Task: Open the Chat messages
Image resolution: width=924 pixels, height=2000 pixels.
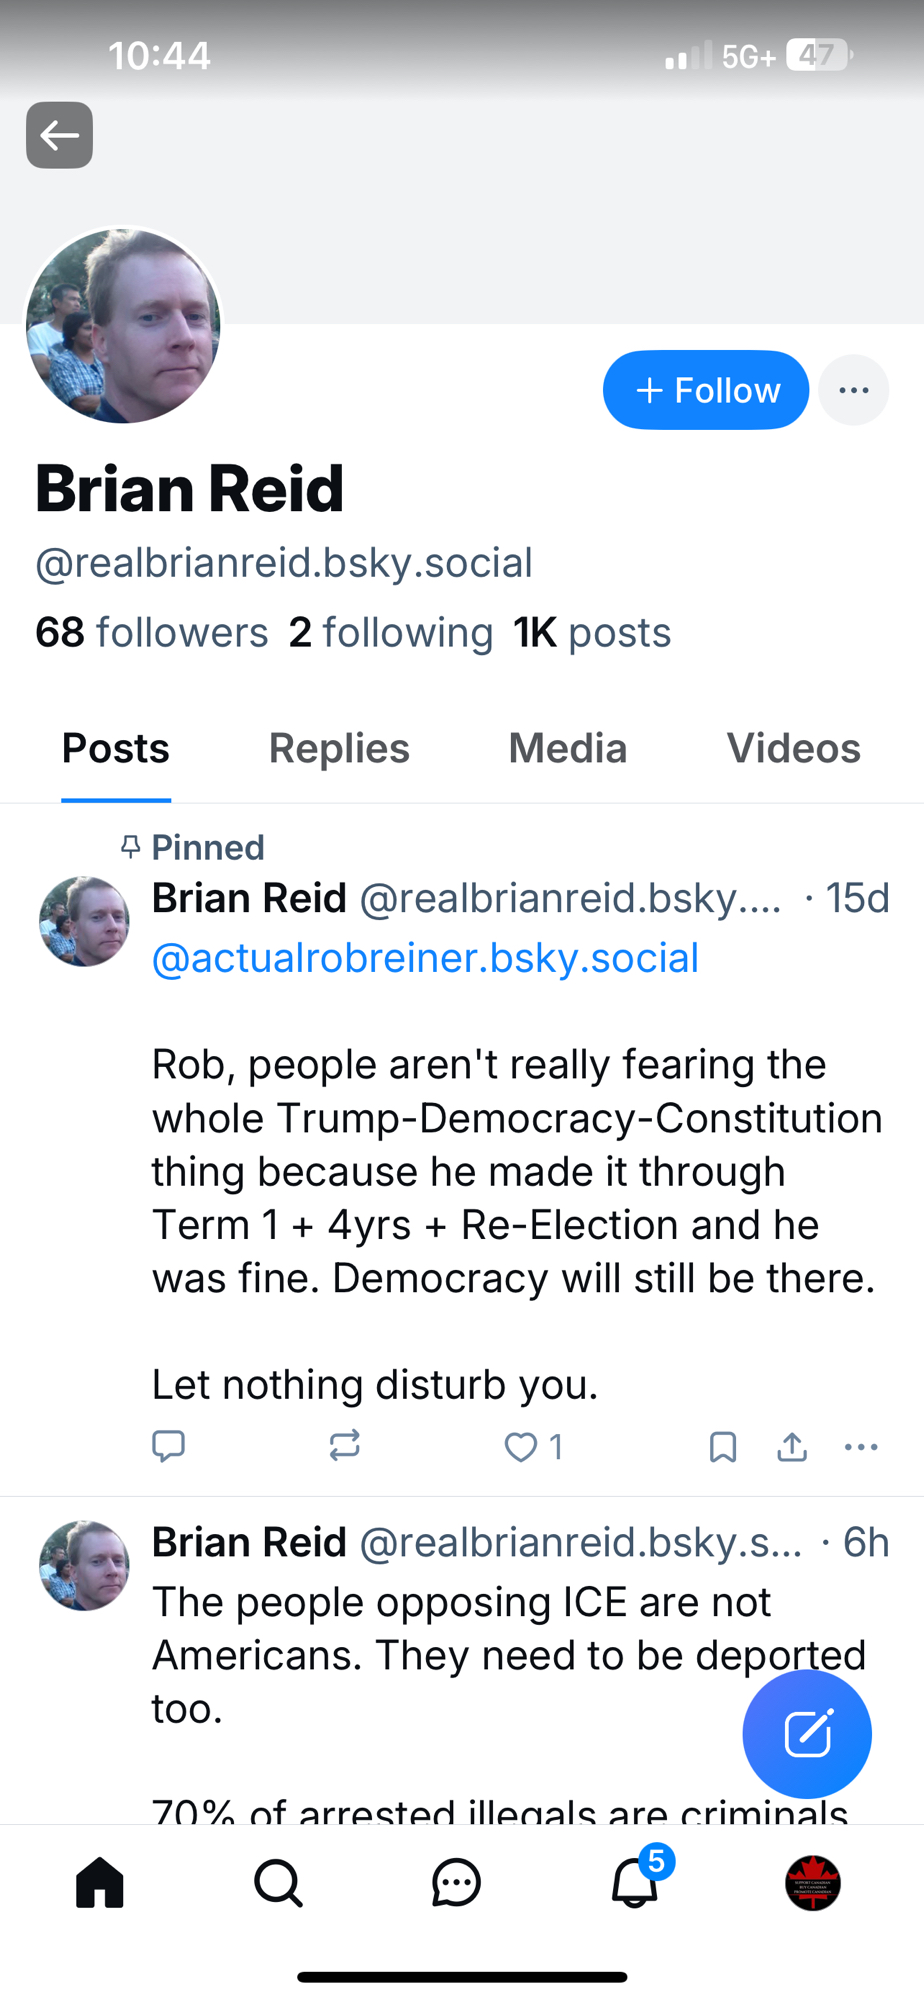Action: pos(456,1883)
